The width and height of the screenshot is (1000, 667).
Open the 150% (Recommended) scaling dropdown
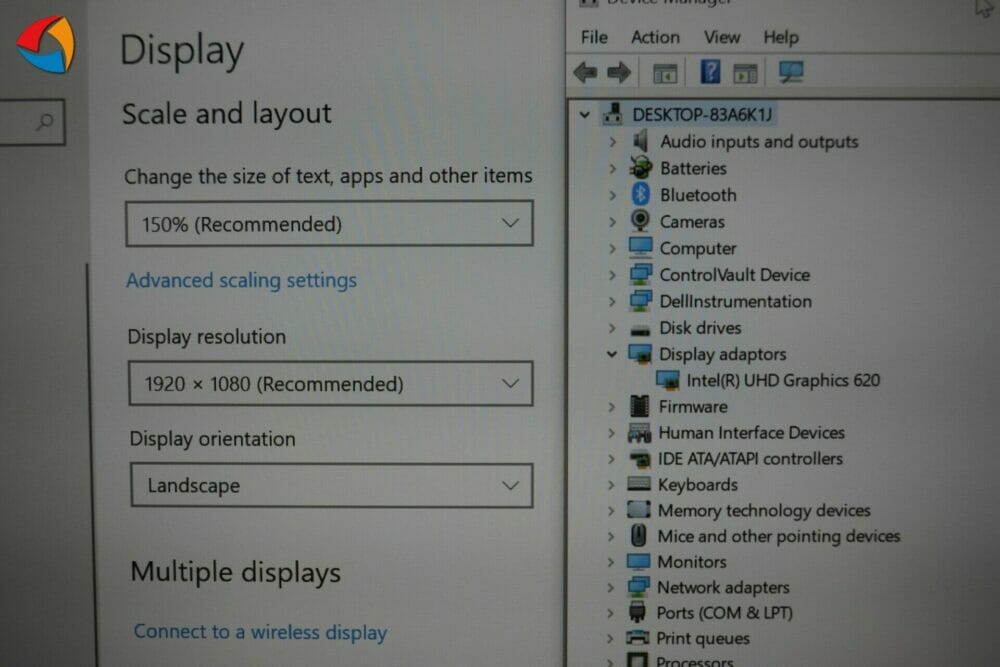(x=330, y=223)
